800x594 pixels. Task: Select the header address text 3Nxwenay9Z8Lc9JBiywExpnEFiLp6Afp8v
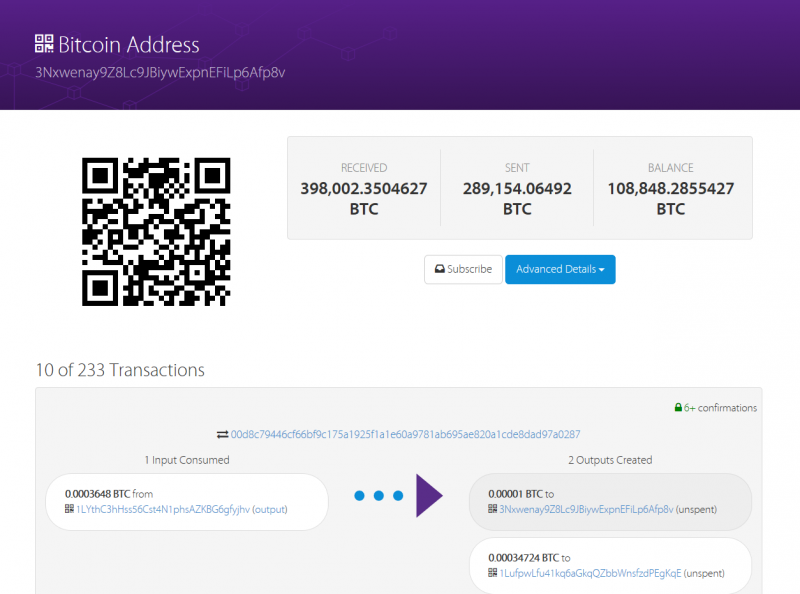[x=160, y=72]
